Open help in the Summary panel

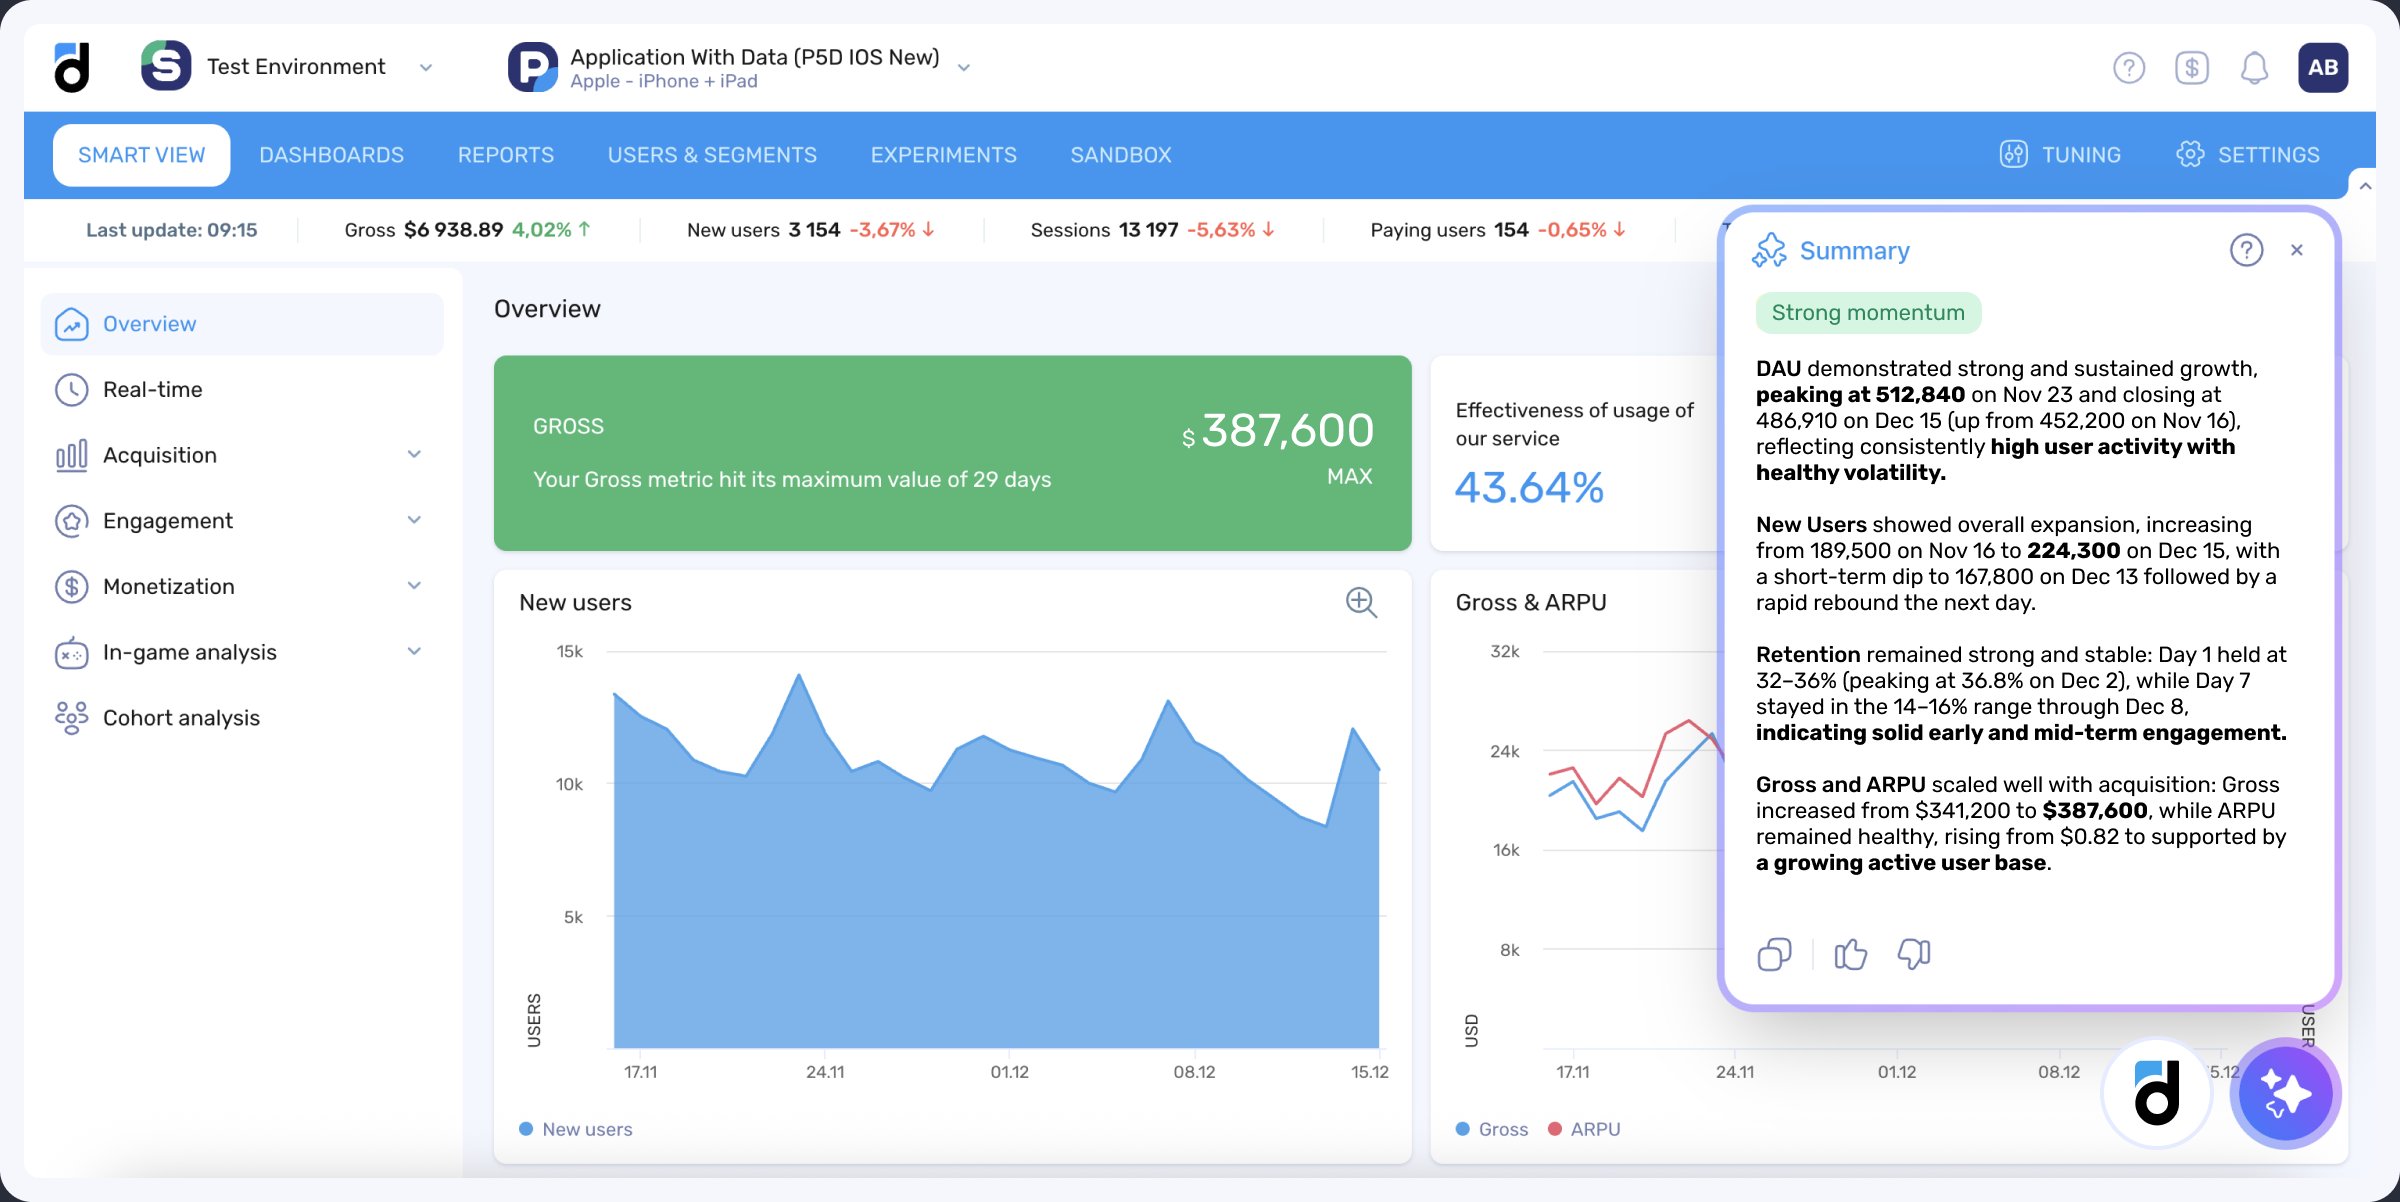2246,250
